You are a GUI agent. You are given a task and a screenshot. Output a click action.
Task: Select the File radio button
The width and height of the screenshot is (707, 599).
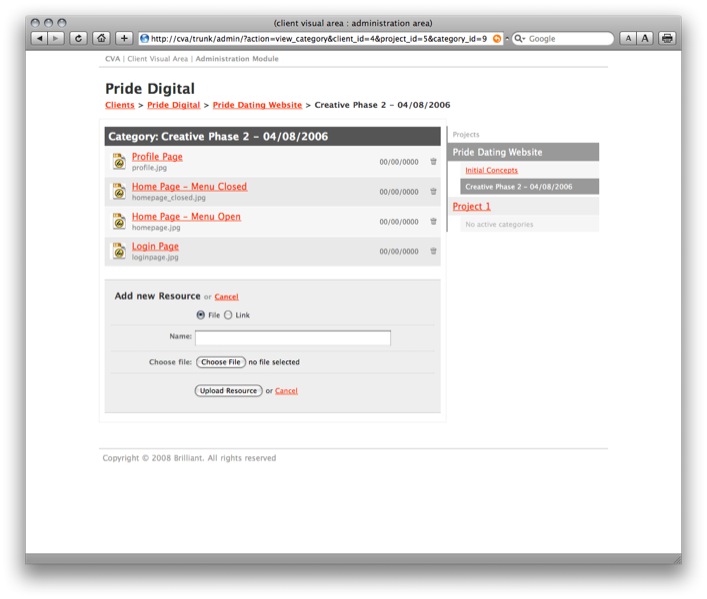[201, 315]
